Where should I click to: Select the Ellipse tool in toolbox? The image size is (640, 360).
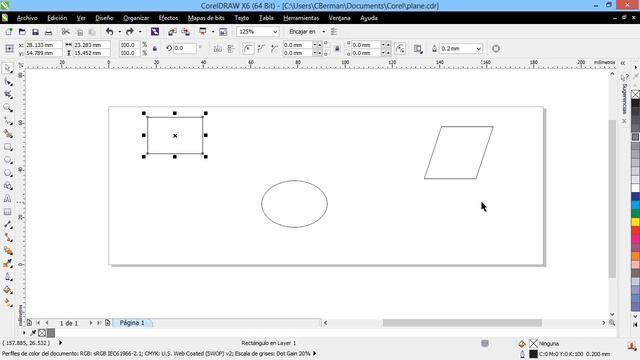(8, 160)
